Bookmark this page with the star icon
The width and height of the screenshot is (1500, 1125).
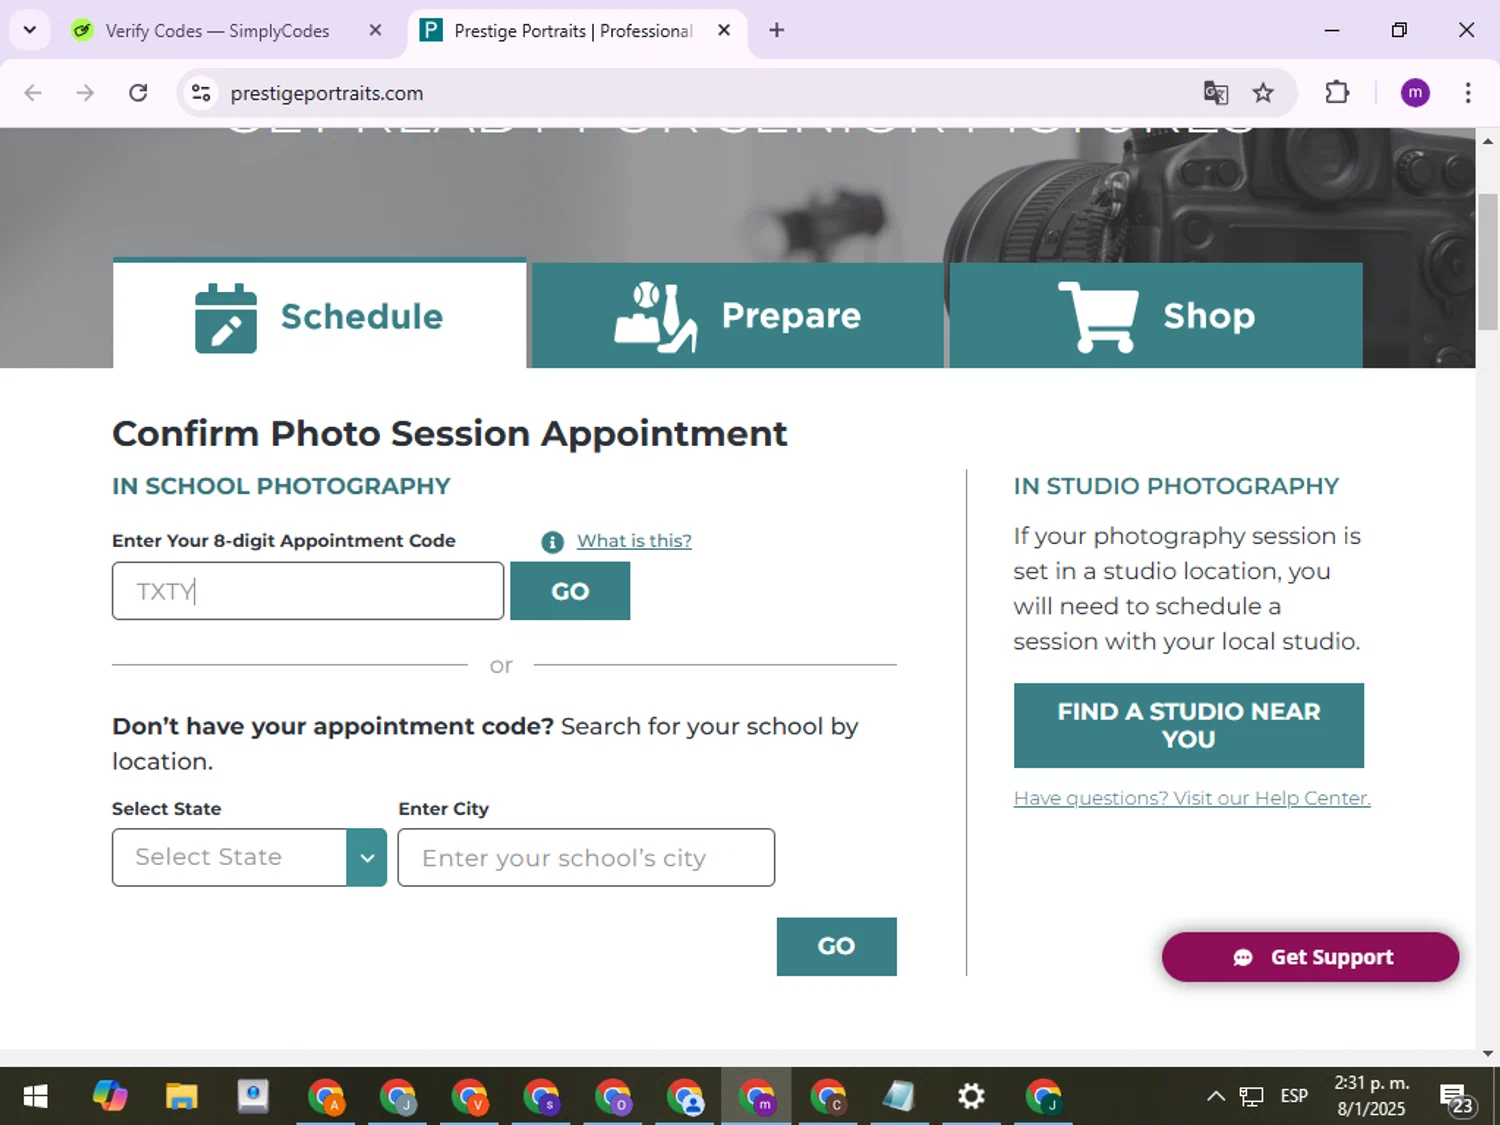pos(1263,93)
